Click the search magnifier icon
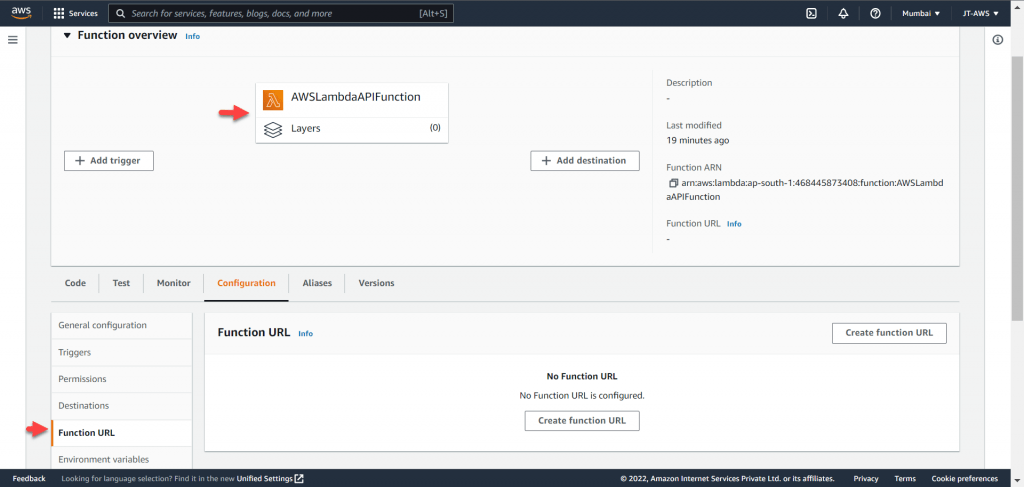The image size is (1024, 487). click(x=121, y=13)
